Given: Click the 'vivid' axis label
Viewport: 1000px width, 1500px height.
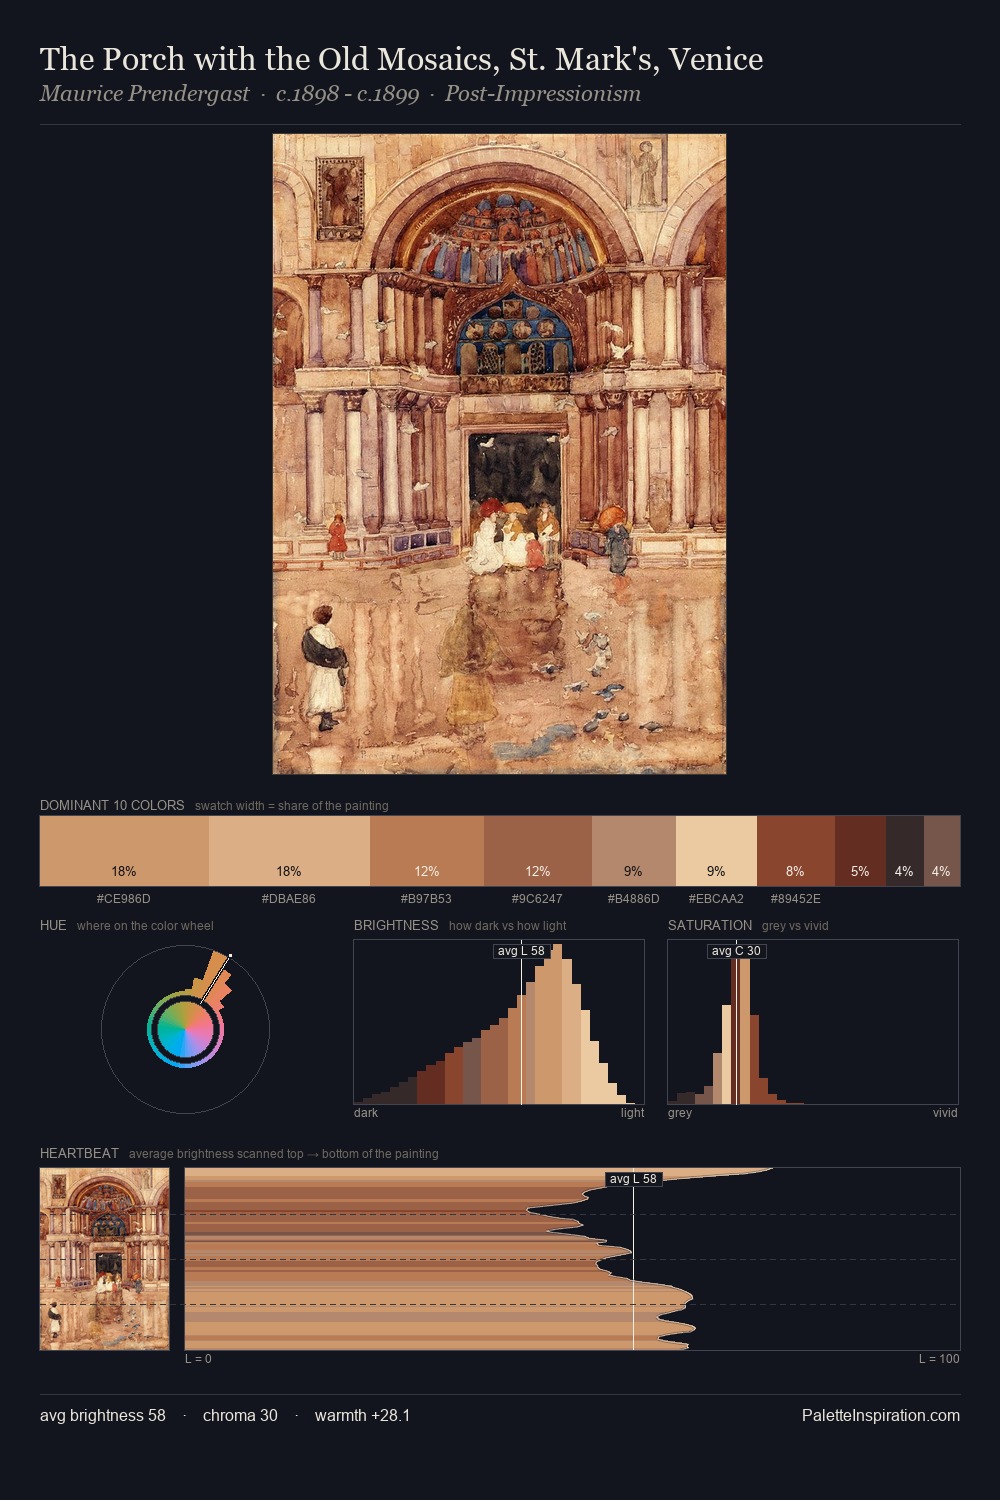Looking at the screenshot, I should click(945, 1113).
